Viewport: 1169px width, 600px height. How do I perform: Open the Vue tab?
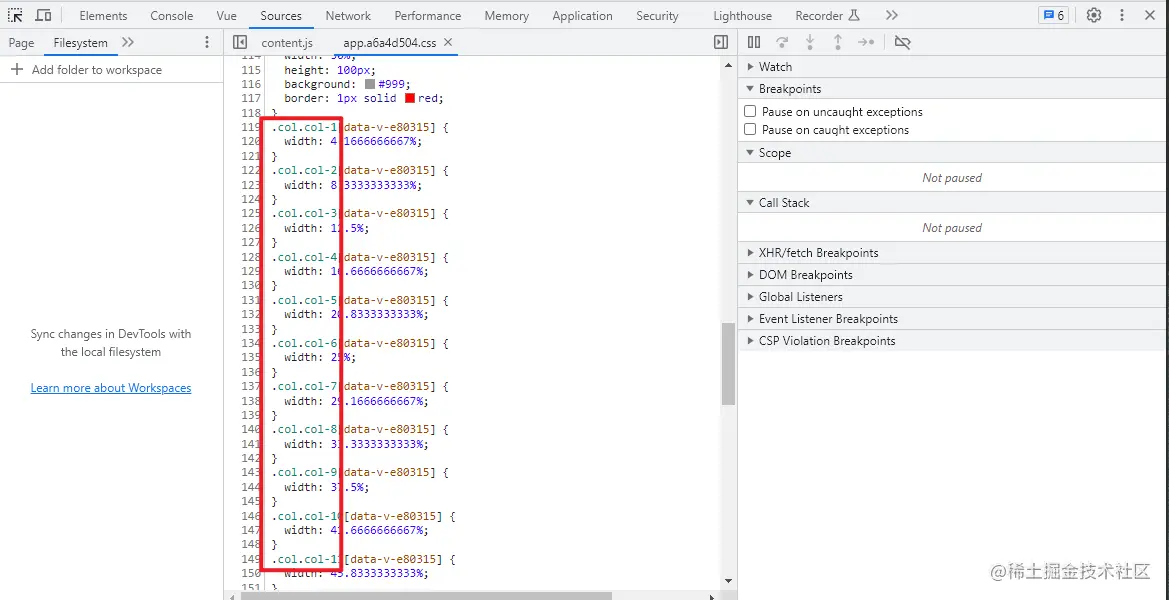[227, 16]
